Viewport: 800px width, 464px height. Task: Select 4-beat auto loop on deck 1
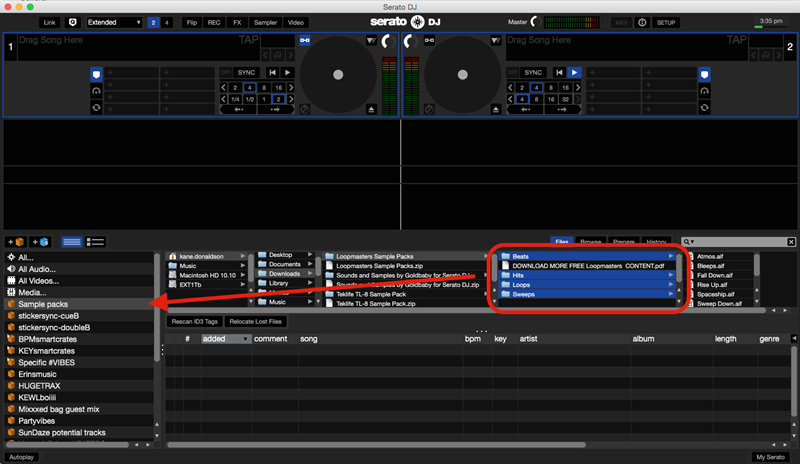[x=249, y=87]
